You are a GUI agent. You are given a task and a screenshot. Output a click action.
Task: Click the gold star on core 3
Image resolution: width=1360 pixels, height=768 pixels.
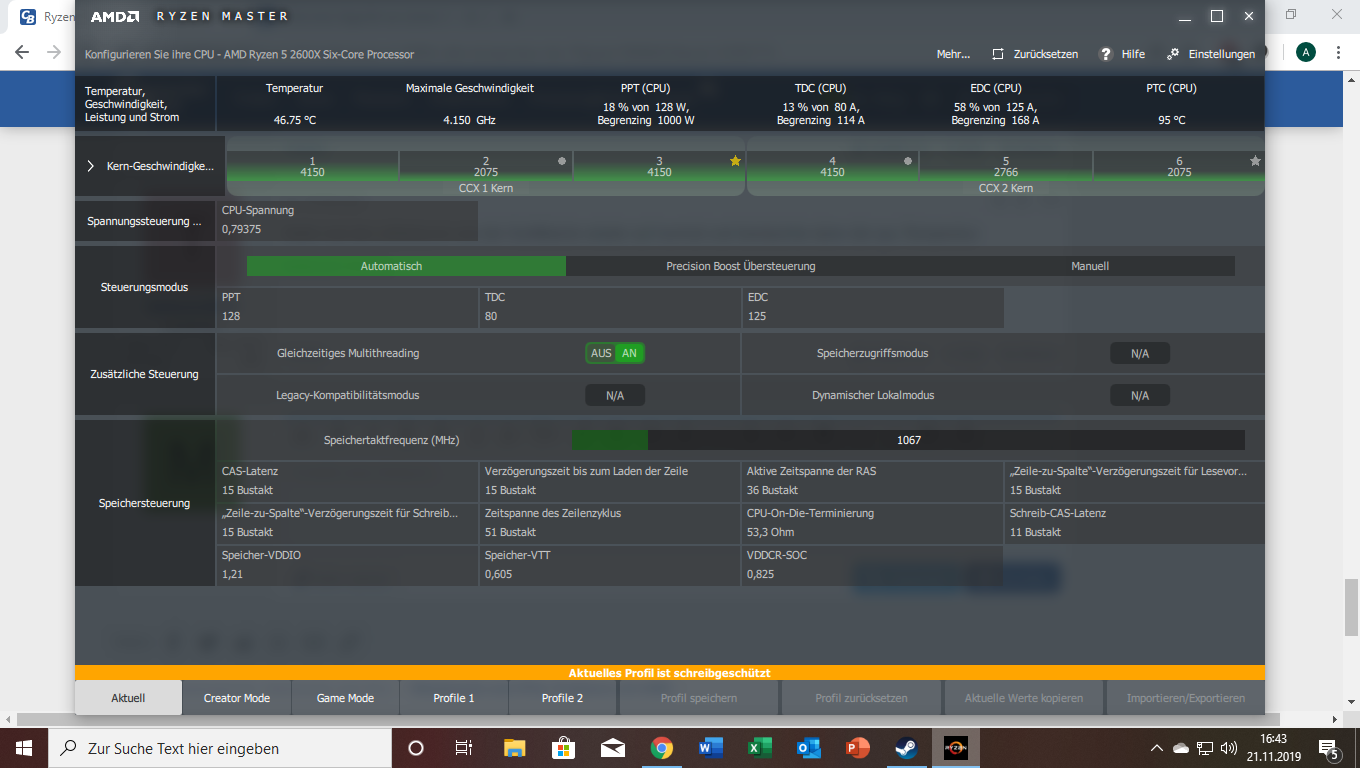tap(736, 160)
